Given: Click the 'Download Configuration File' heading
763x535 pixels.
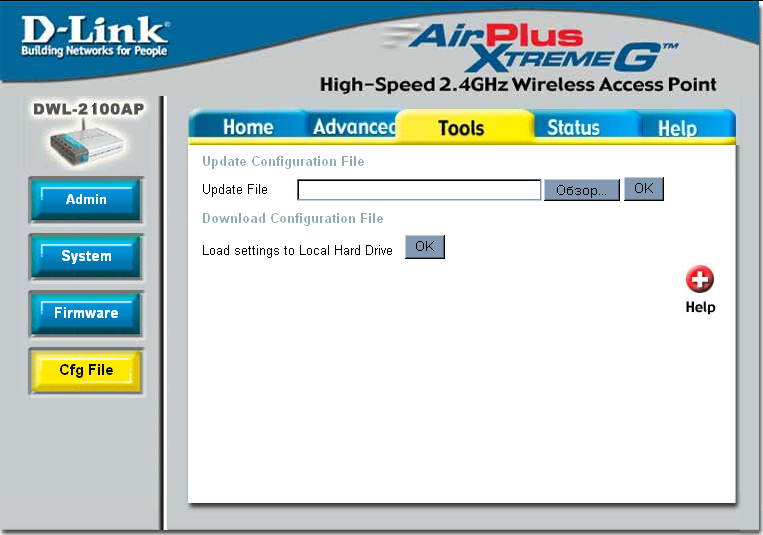Looking at the screenshot, I should coord(292,218).
